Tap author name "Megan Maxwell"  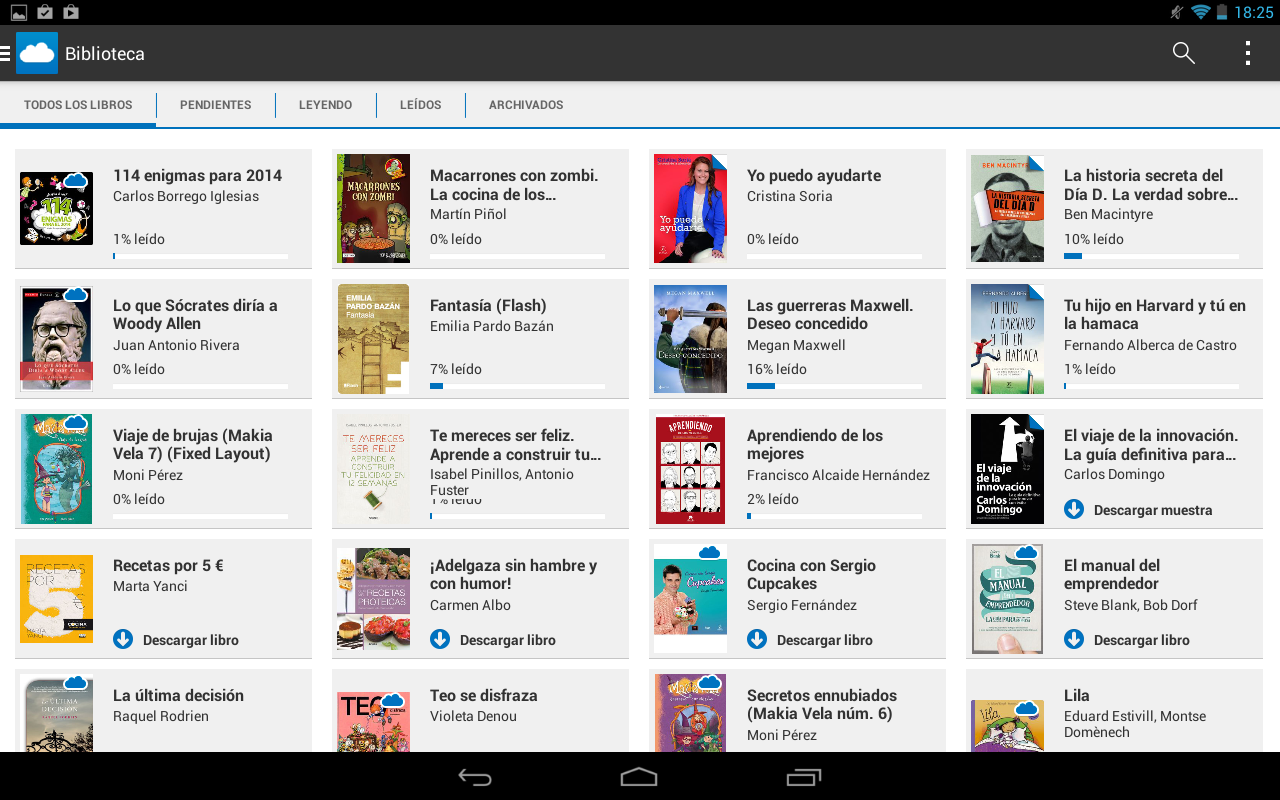click(796, 345)
